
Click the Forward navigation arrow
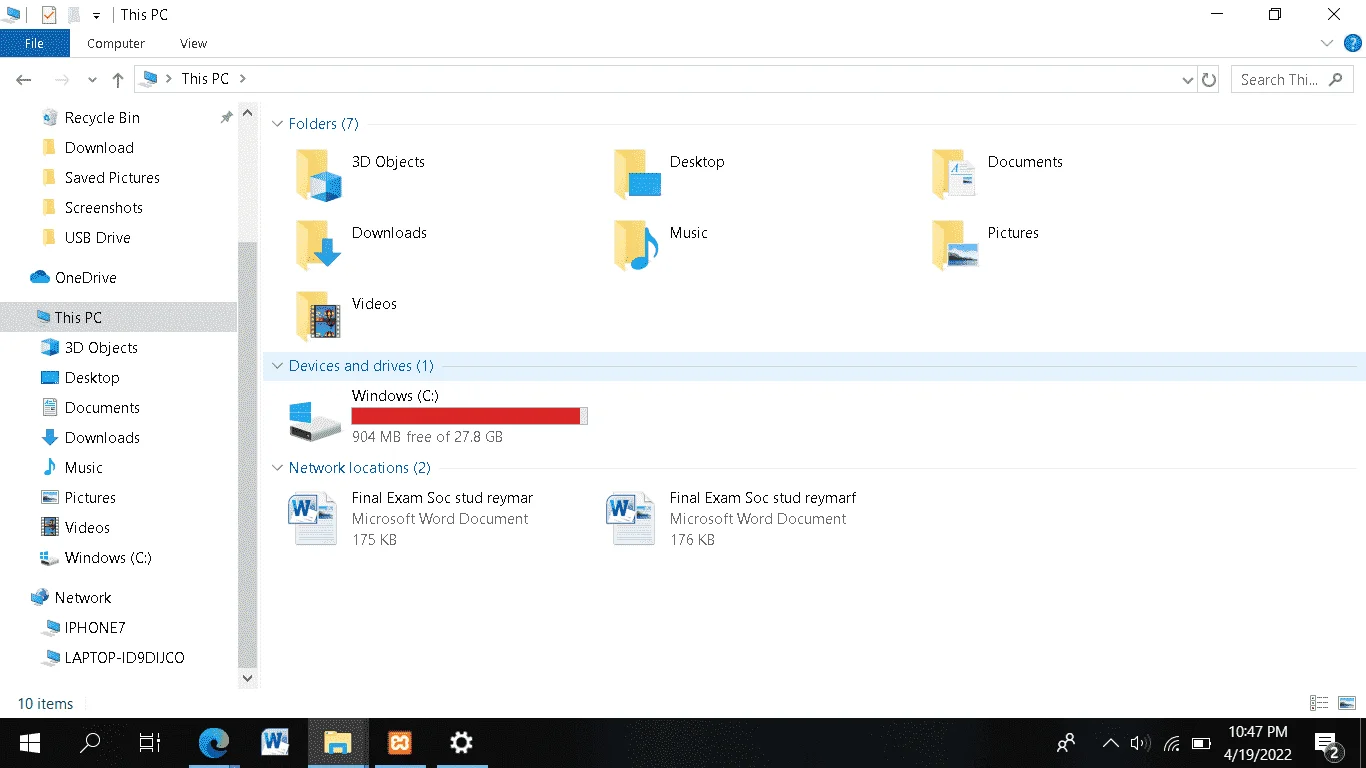pos(61,80)
